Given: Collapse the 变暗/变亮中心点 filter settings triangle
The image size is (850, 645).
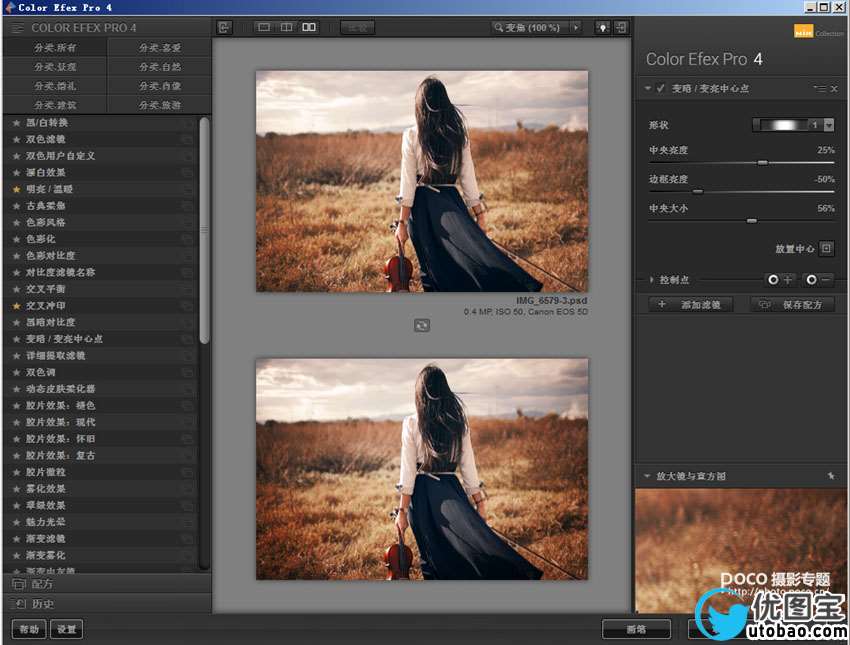Looking at the screenshot, I should (x=647, y=88).
